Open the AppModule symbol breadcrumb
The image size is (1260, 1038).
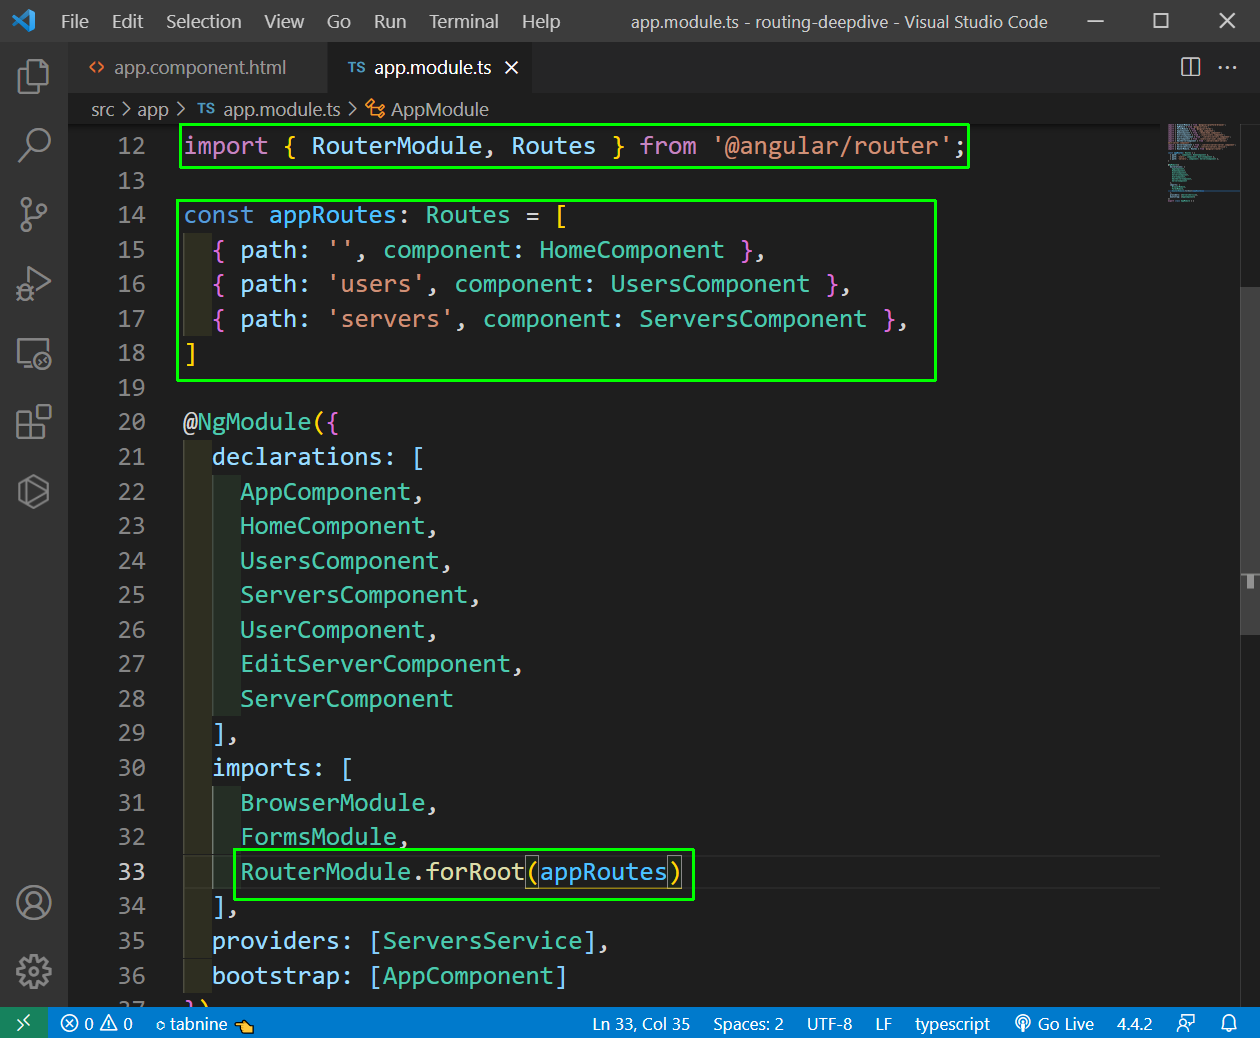pyautogui.click(x=428, y=109)
